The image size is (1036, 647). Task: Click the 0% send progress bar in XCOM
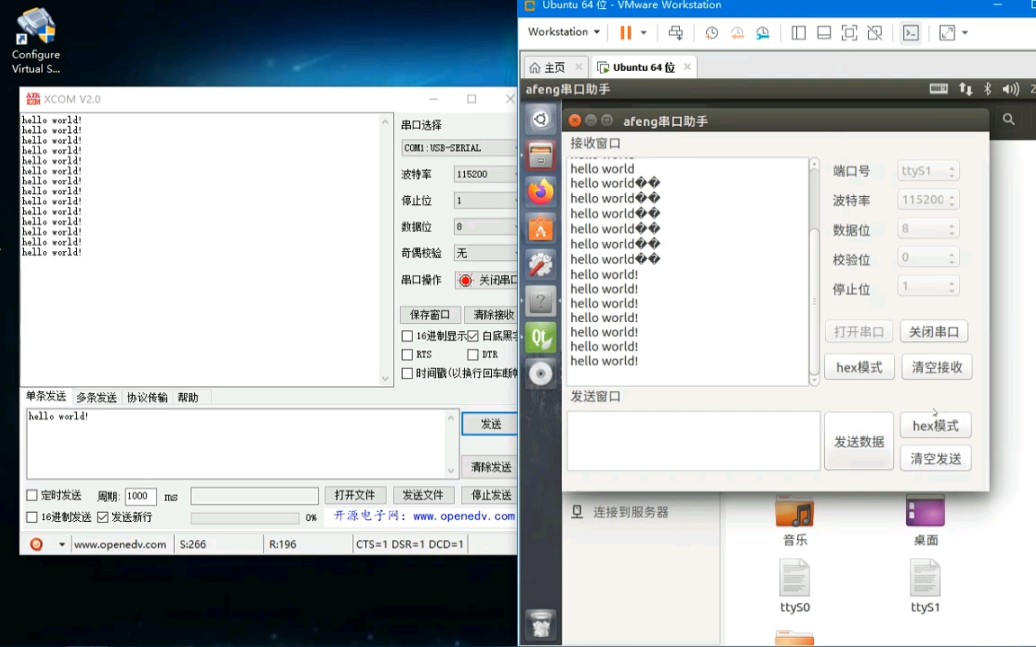[248, 517]
